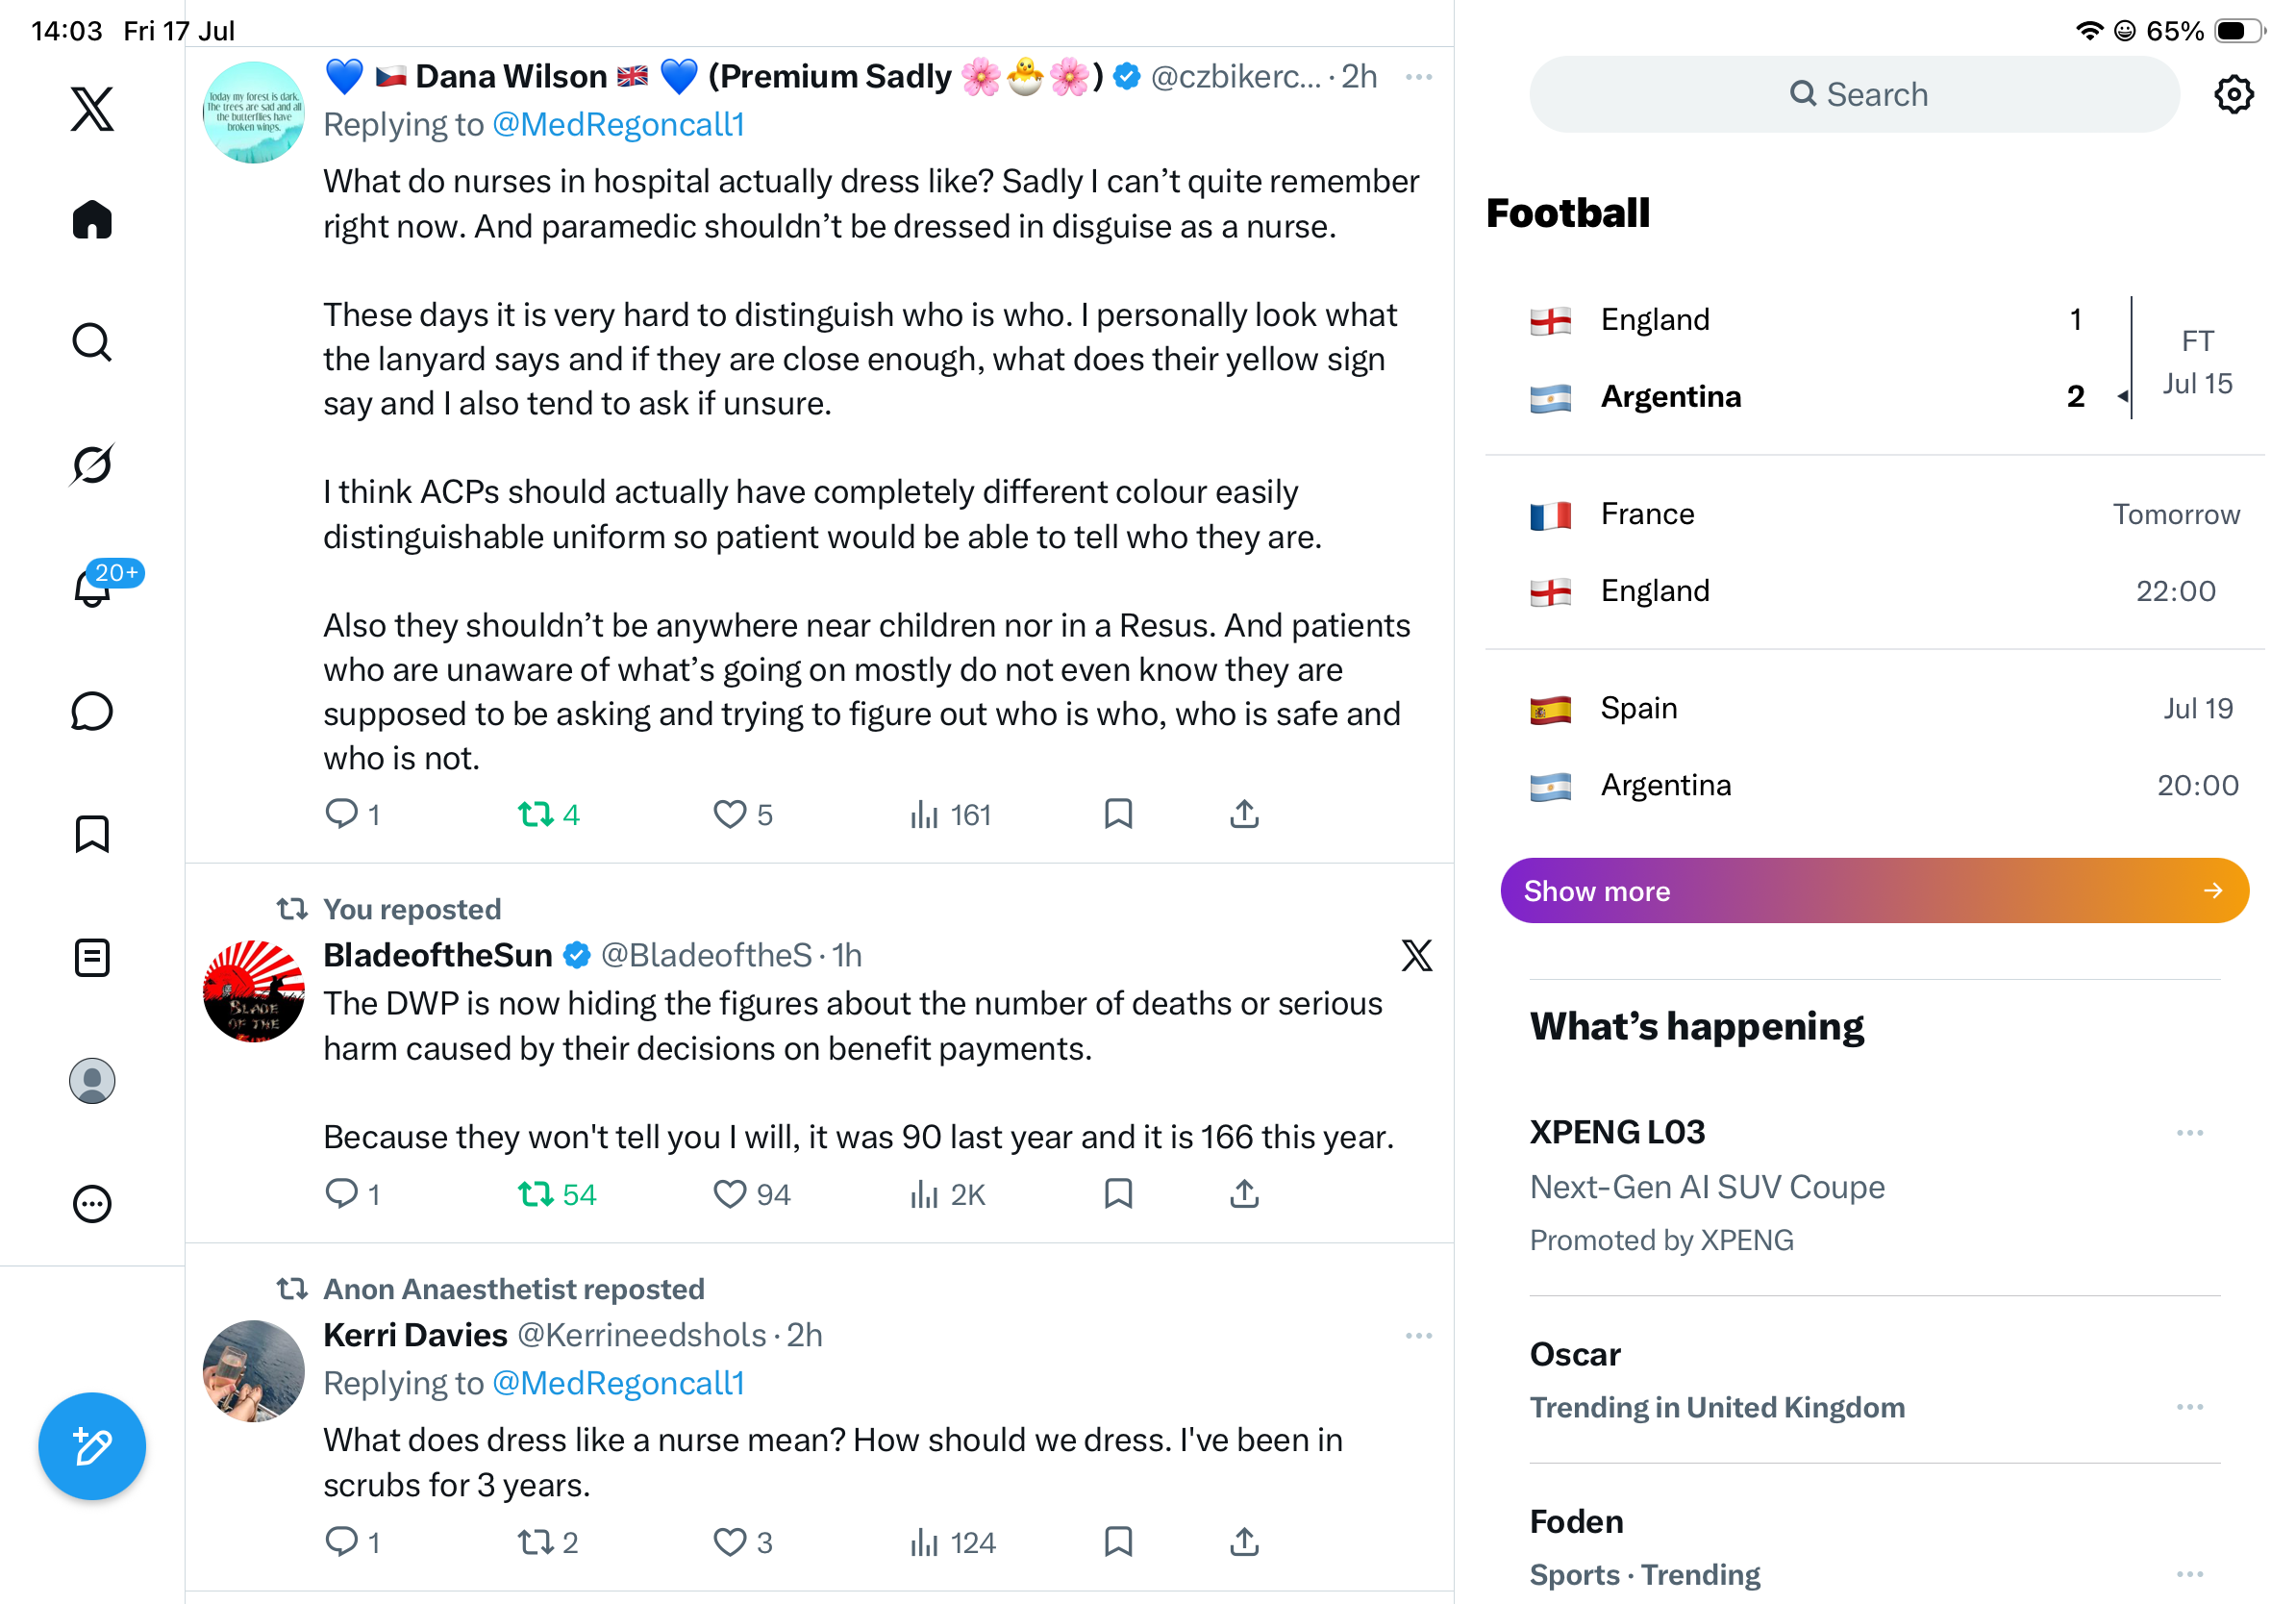Click the compose new post button

[92, 1446]
